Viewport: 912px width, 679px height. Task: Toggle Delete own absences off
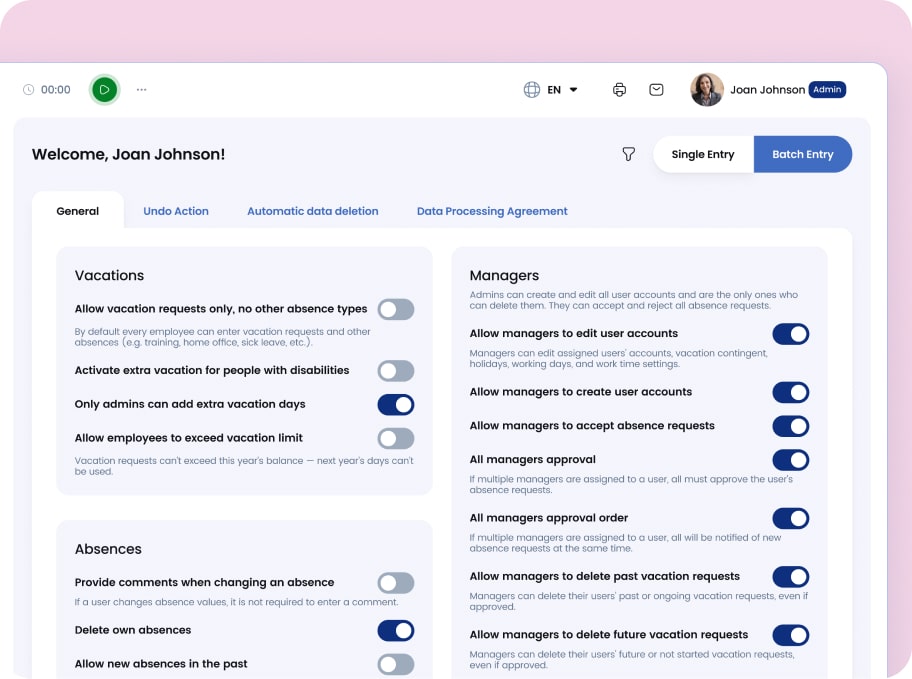[x=395, y=631]
